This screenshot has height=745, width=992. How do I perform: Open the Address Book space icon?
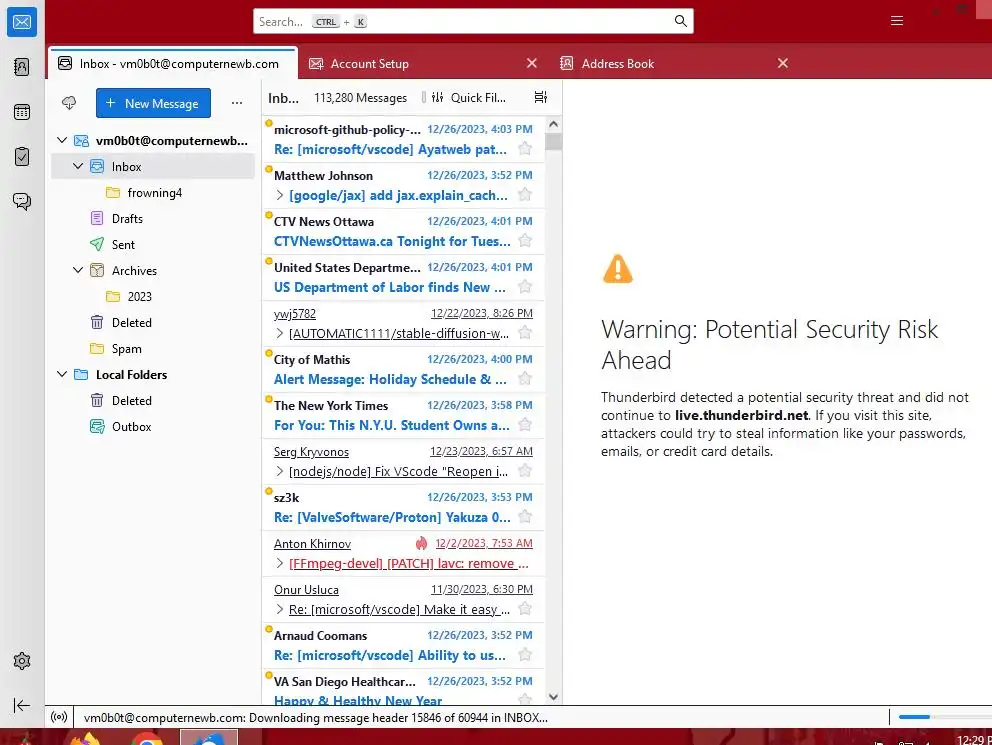(22, 67)
